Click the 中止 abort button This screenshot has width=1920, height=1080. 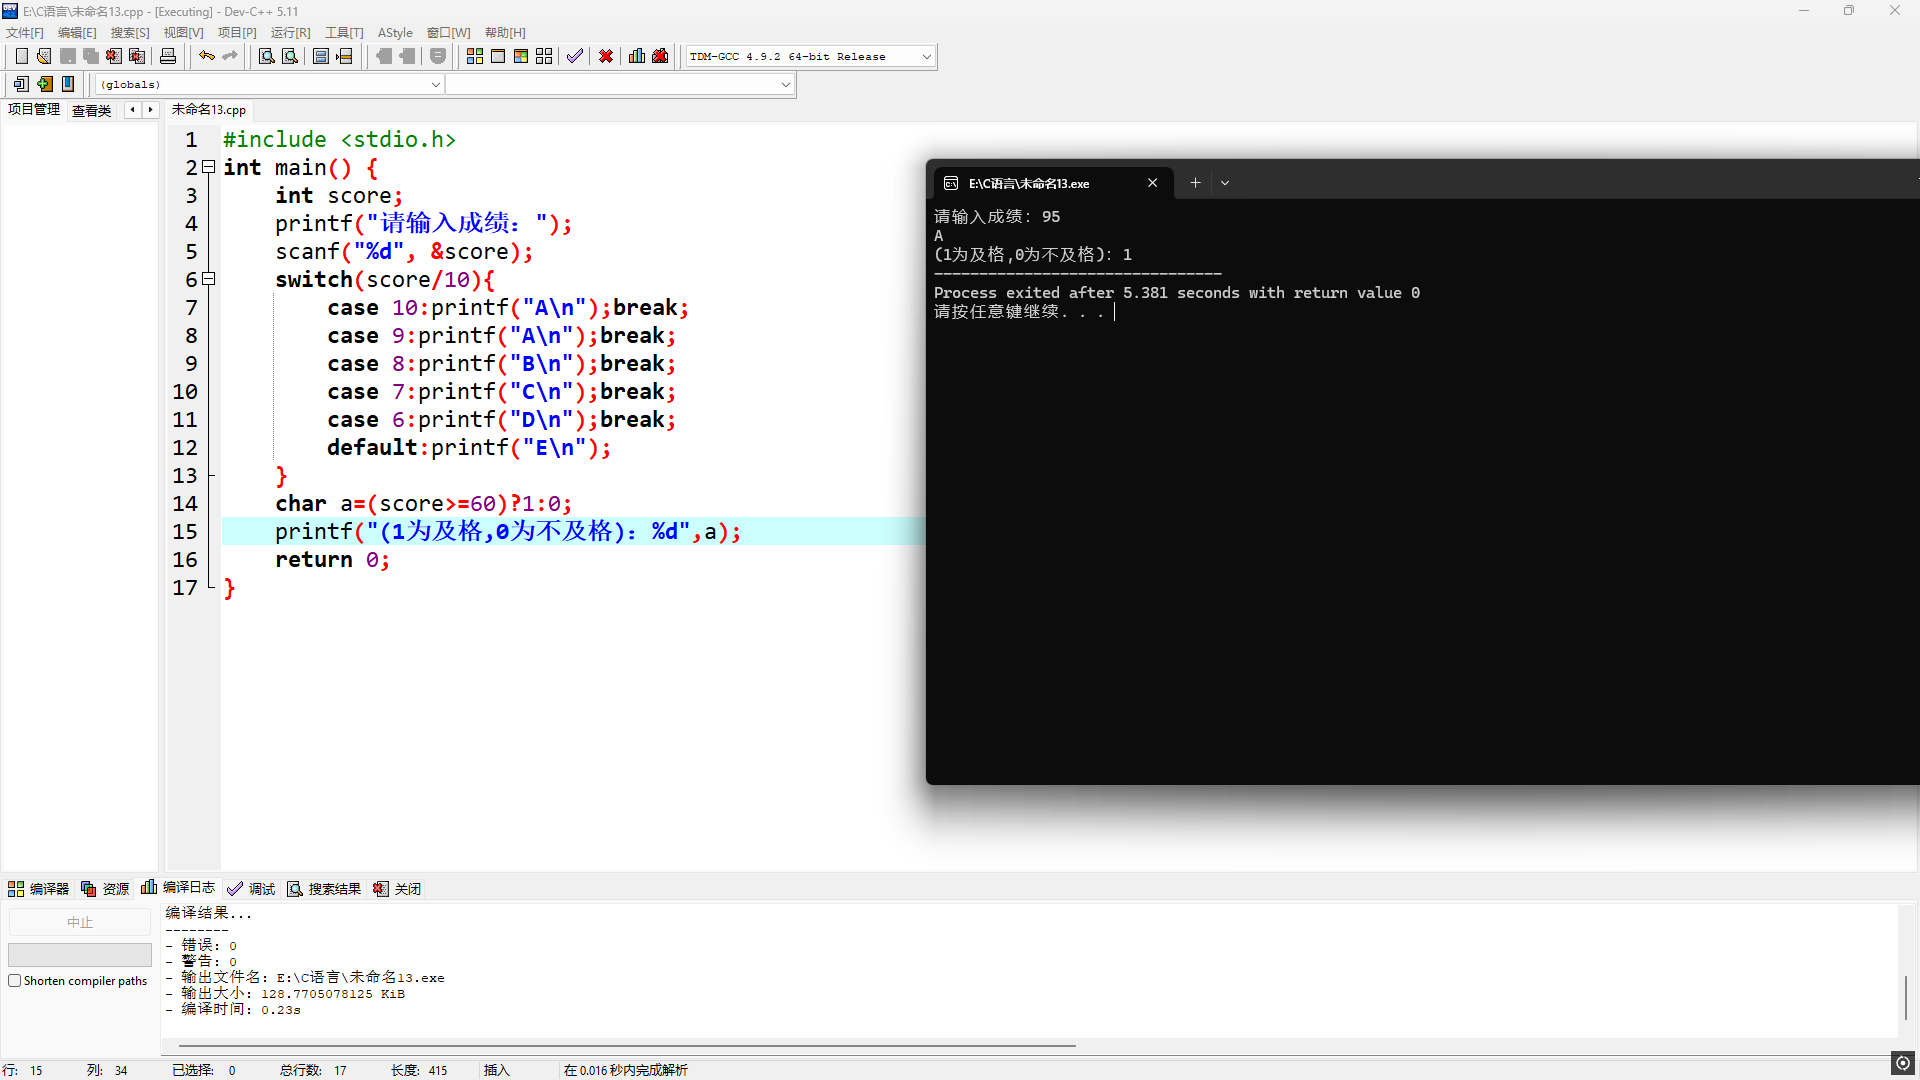pos(80,922)
